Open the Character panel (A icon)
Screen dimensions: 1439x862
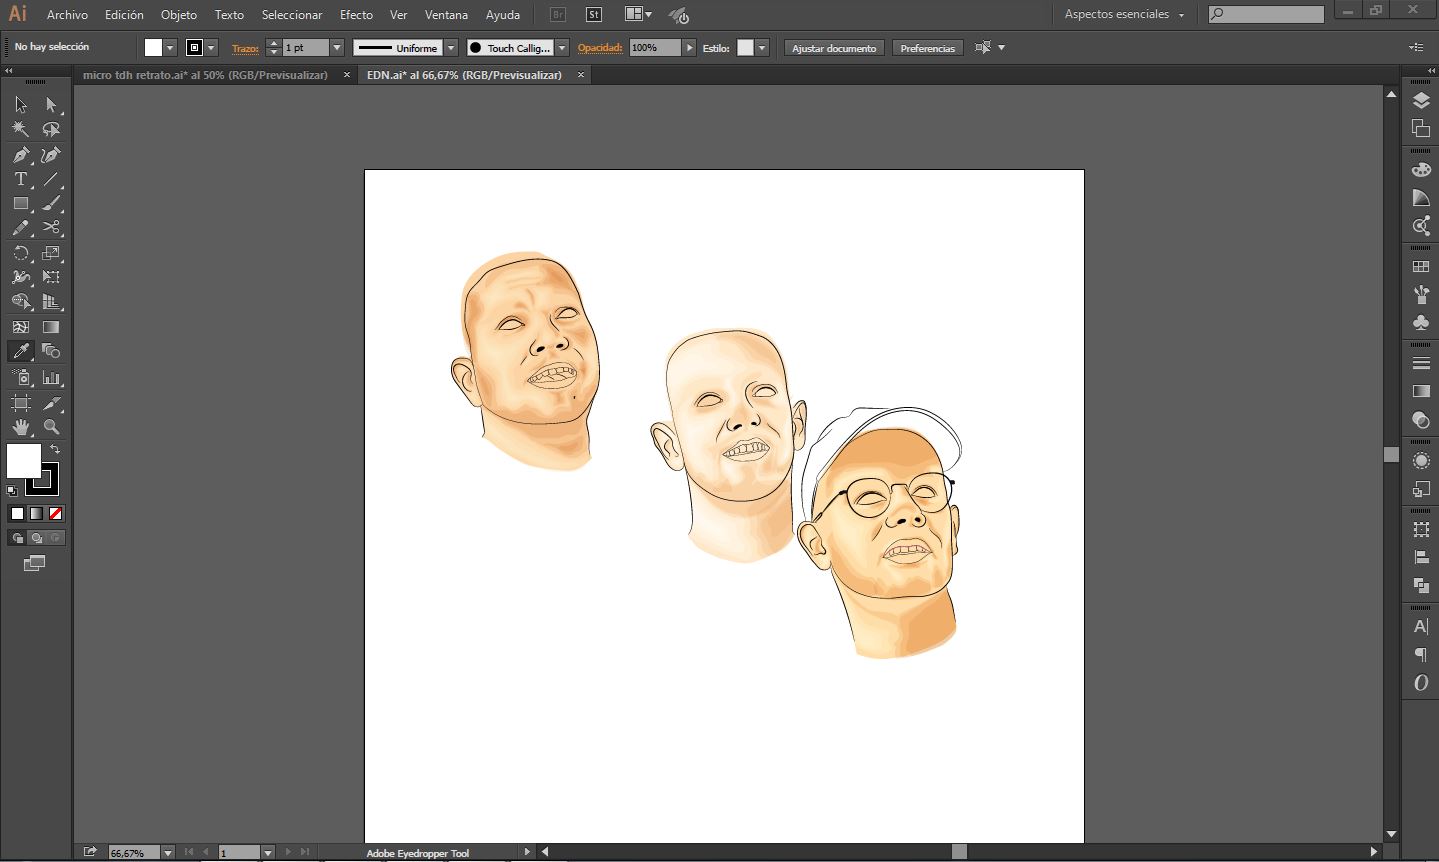pyautogui.click(x=1421, y=627)
